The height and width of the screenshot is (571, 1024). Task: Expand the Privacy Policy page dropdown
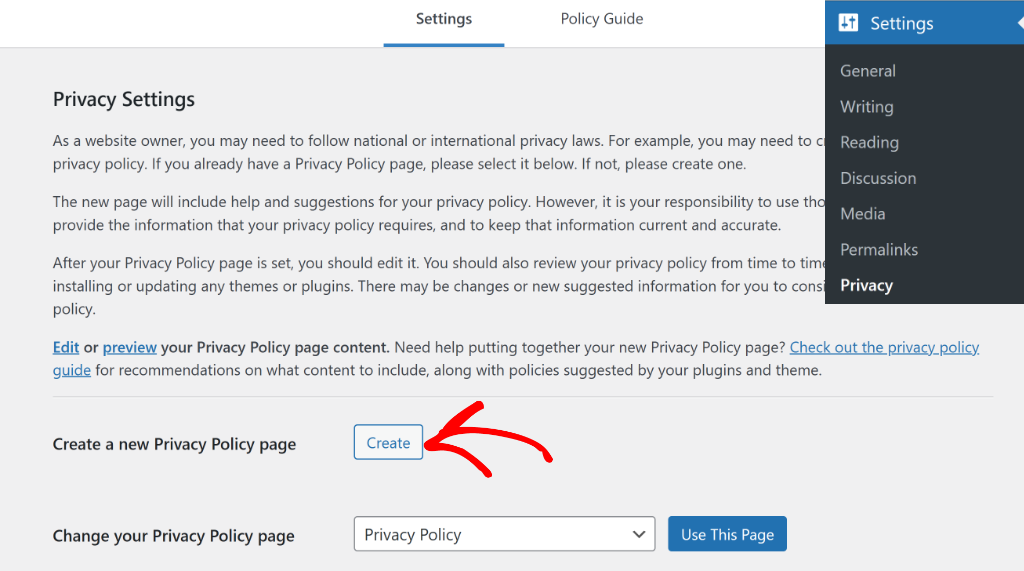point(504,534)
